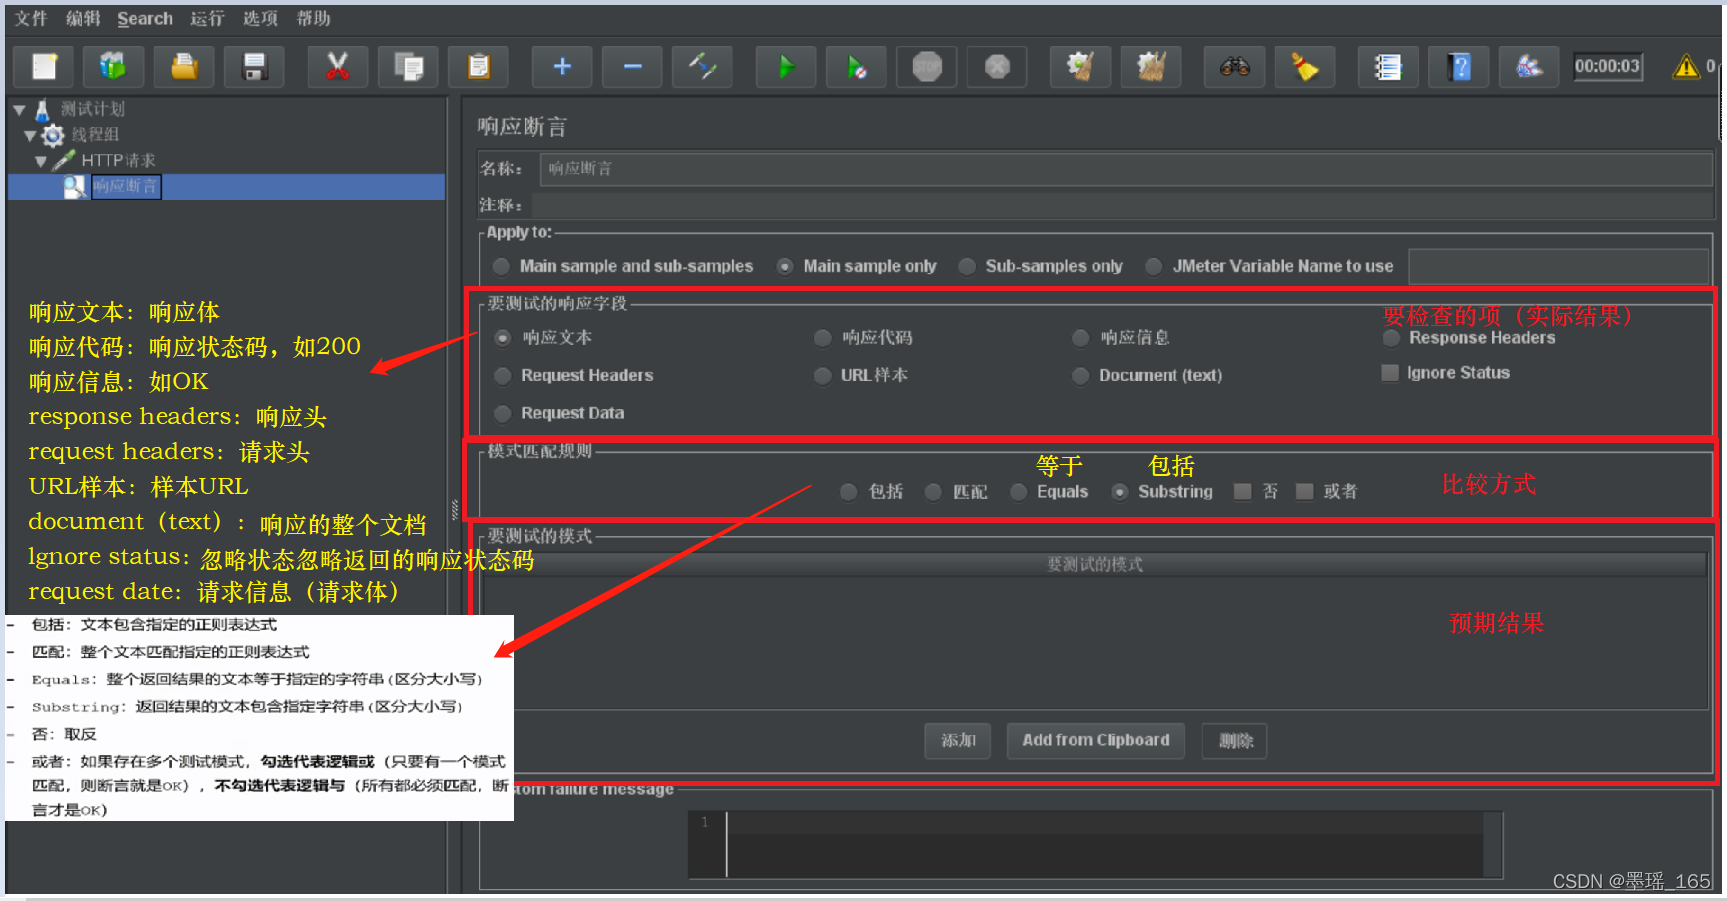Check the Ignore Status checkbox
The width and height of the screenshot is (1727, 901).
(1390, 373)
